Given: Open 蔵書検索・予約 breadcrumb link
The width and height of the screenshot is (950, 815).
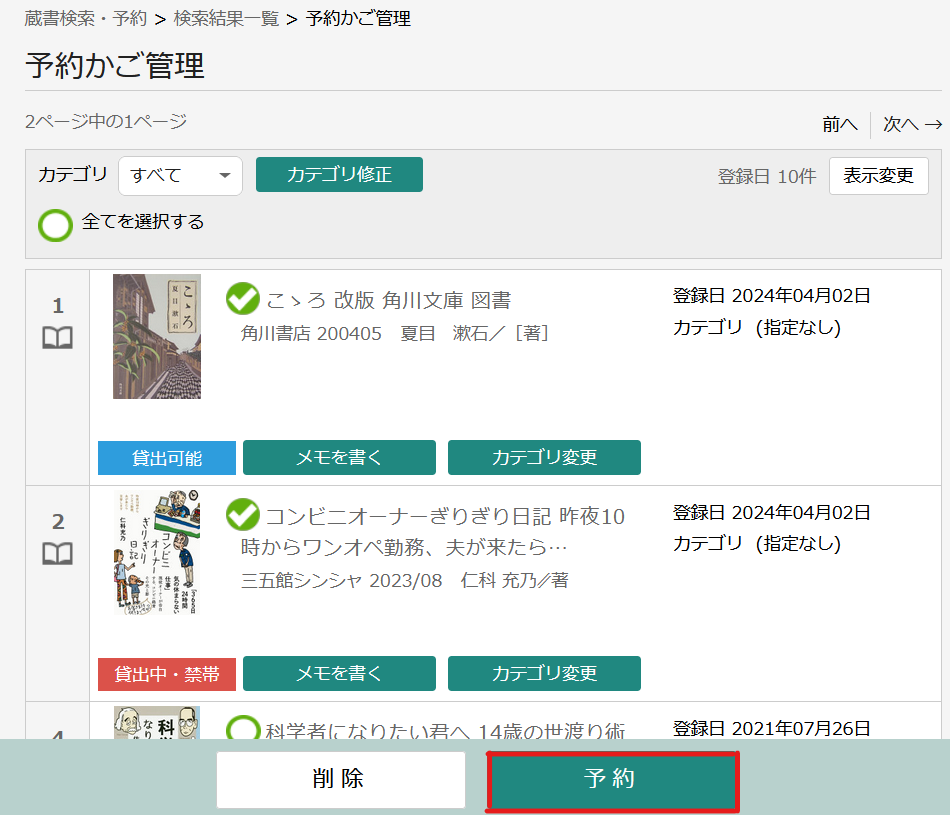Looking at the screenshot, I should pos(85,19).
